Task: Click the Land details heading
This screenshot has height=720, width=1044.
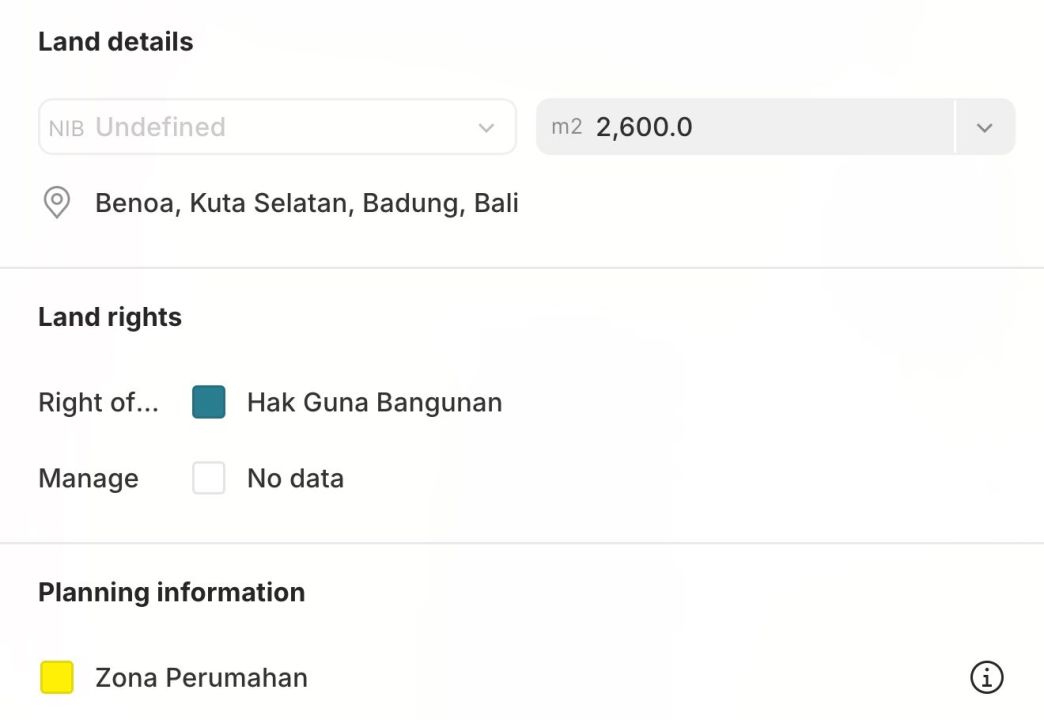Action: (x=115, y=42)
